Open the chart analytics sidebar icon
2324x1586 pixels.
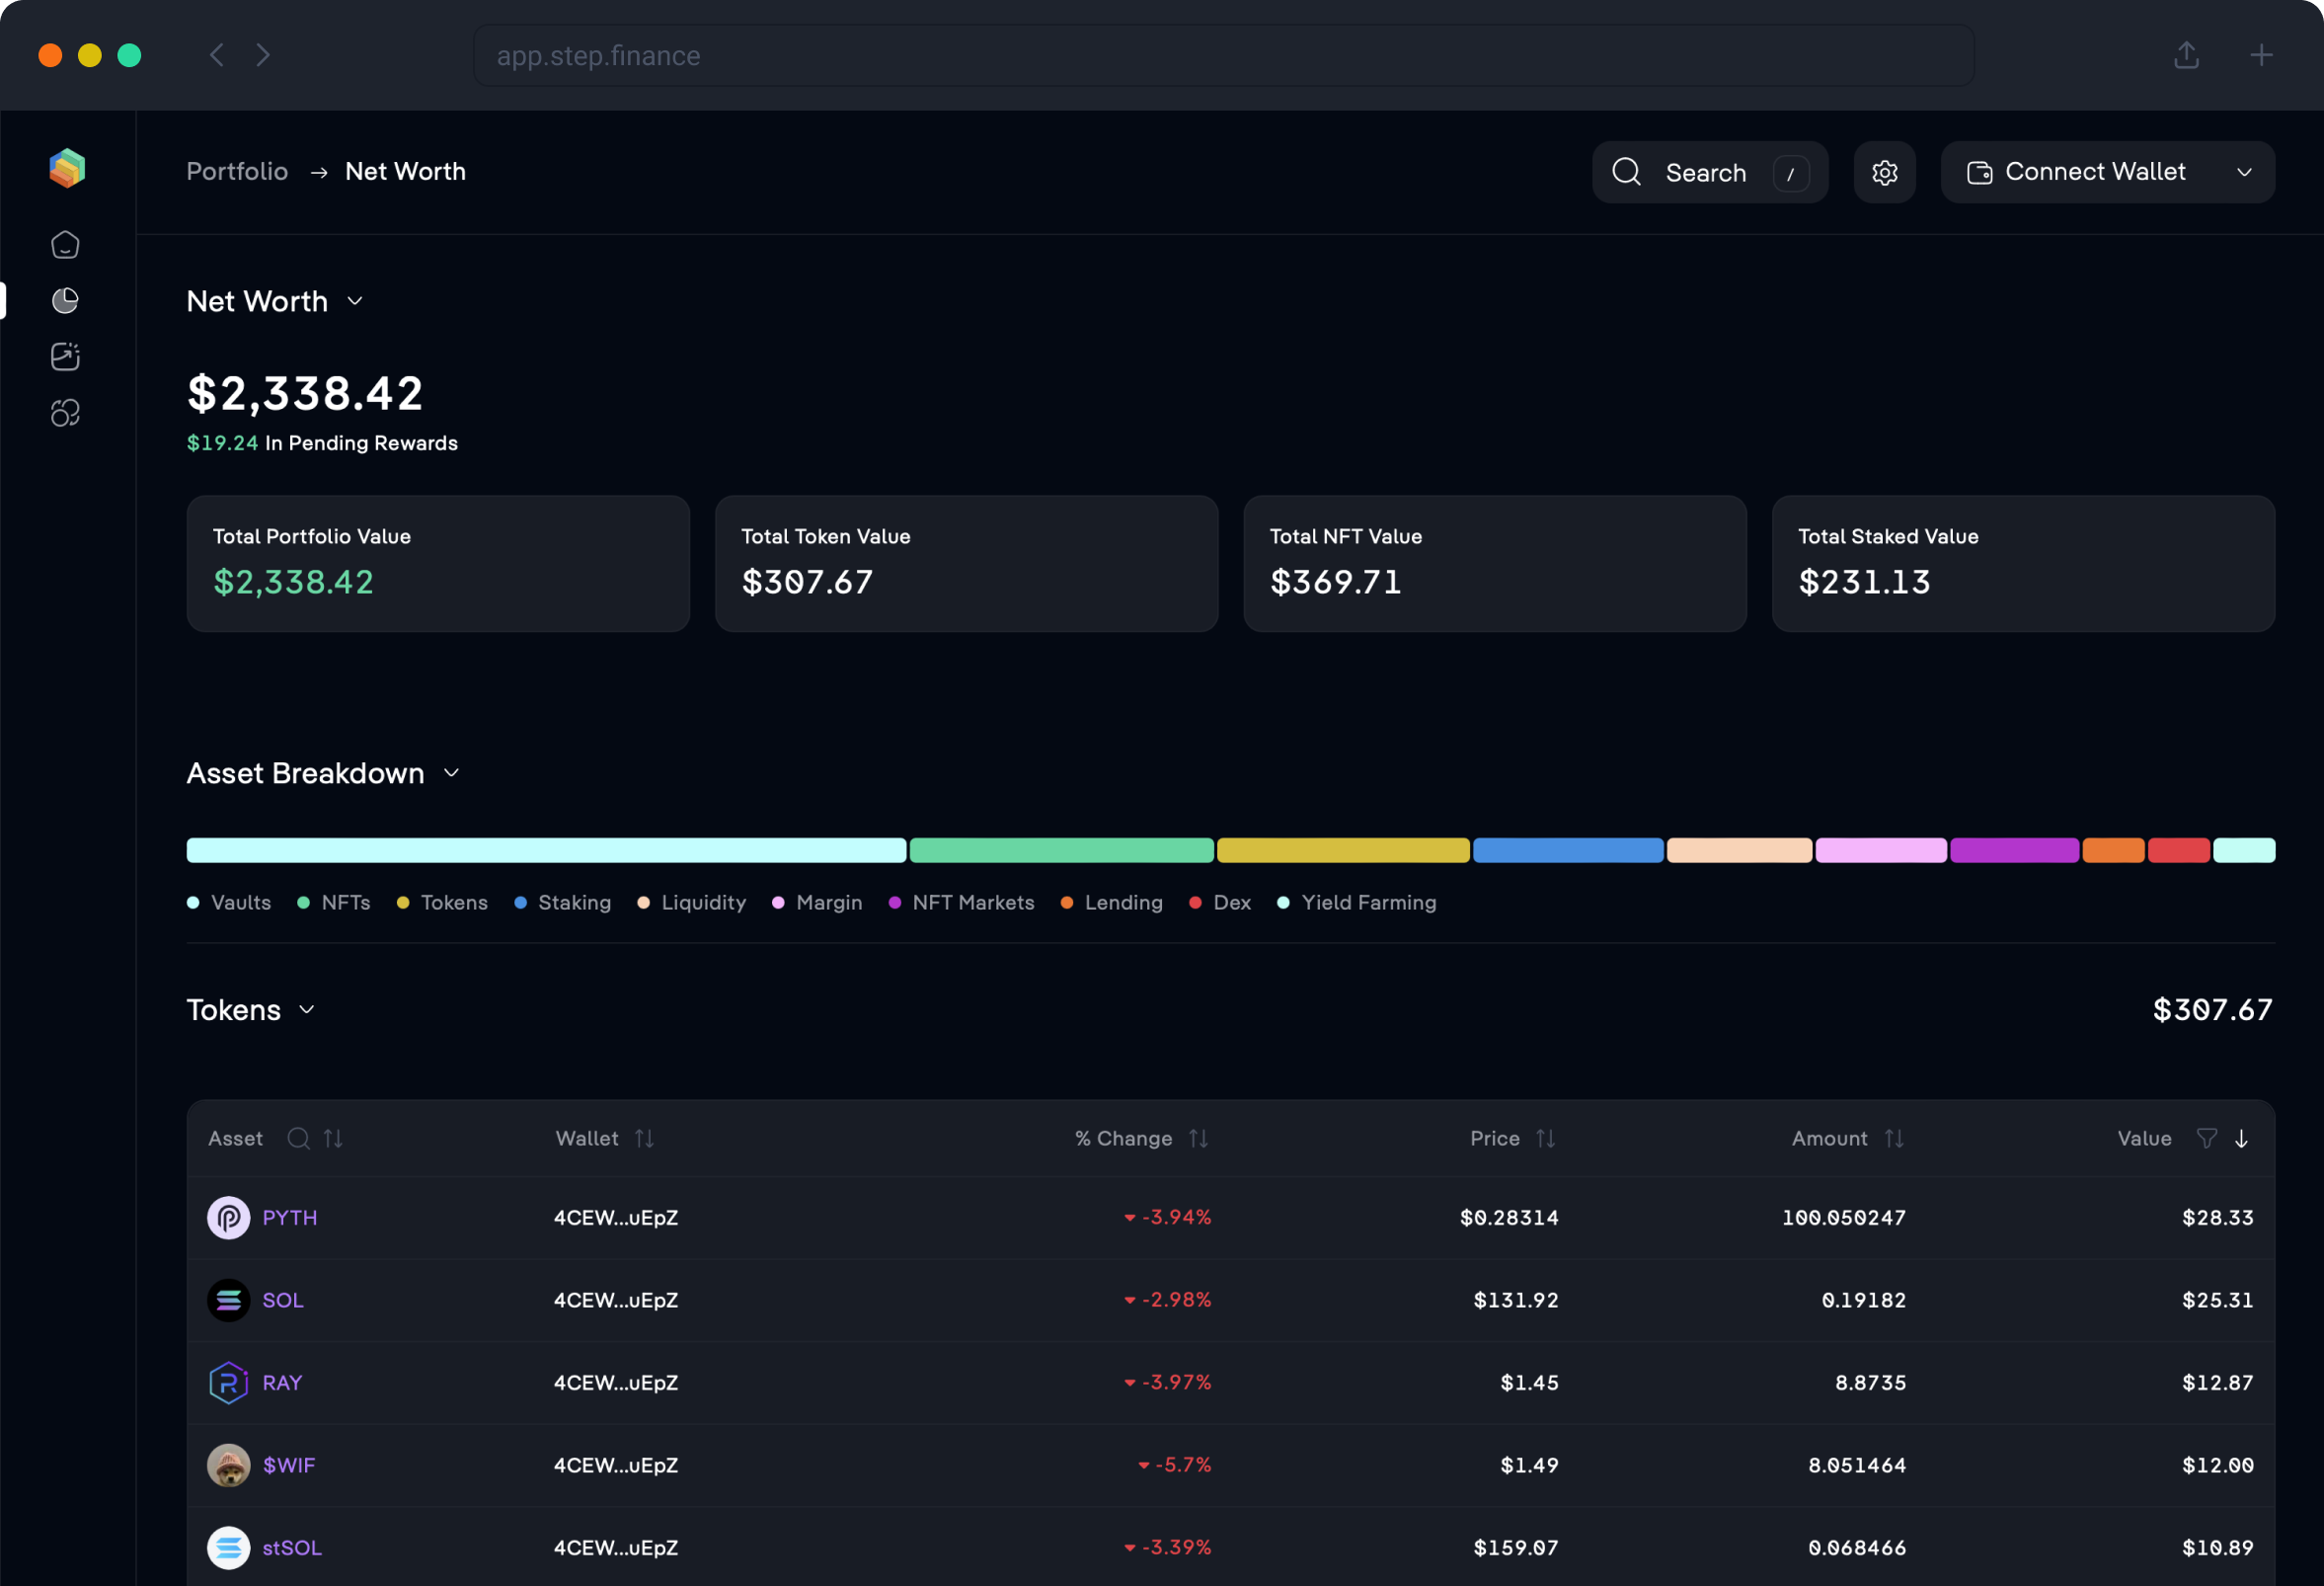pyautogui.click(x=65, y=357)
